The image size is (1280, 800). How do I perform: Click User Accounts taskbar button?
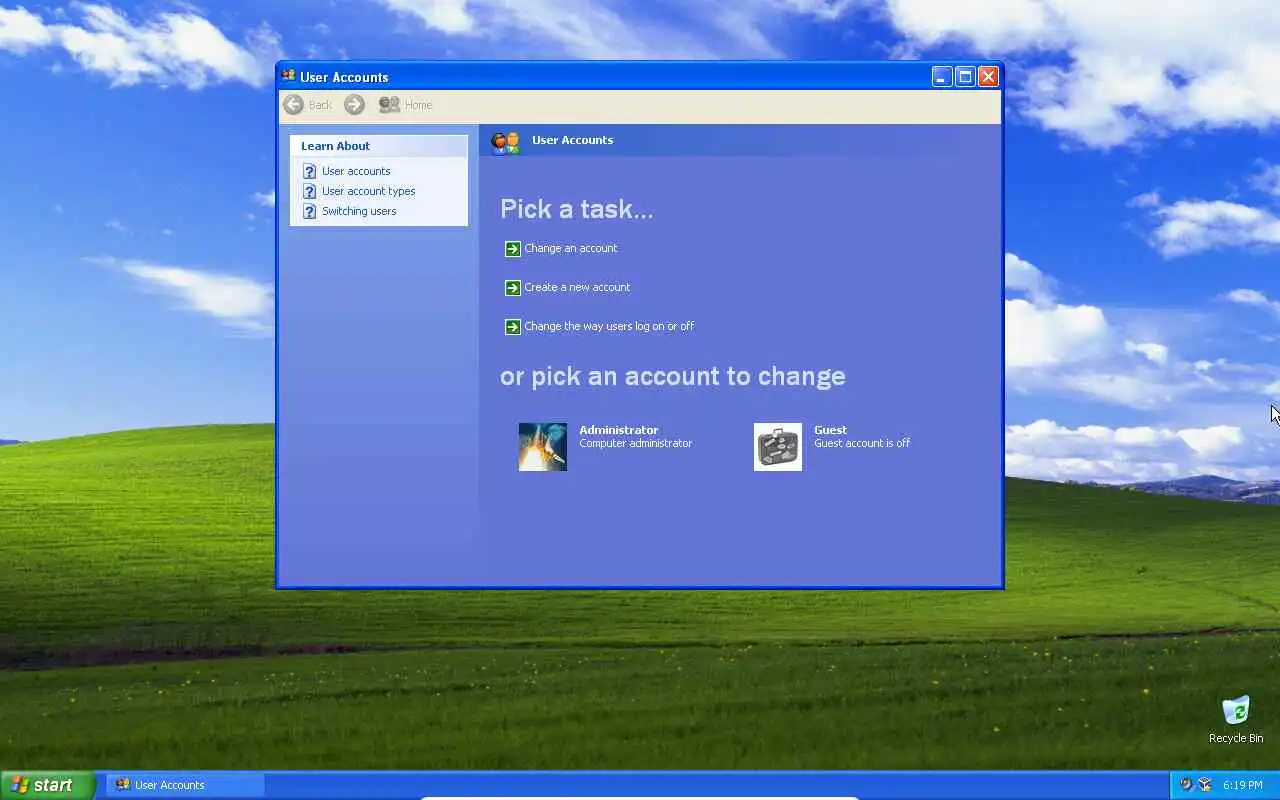coord(185,785)
